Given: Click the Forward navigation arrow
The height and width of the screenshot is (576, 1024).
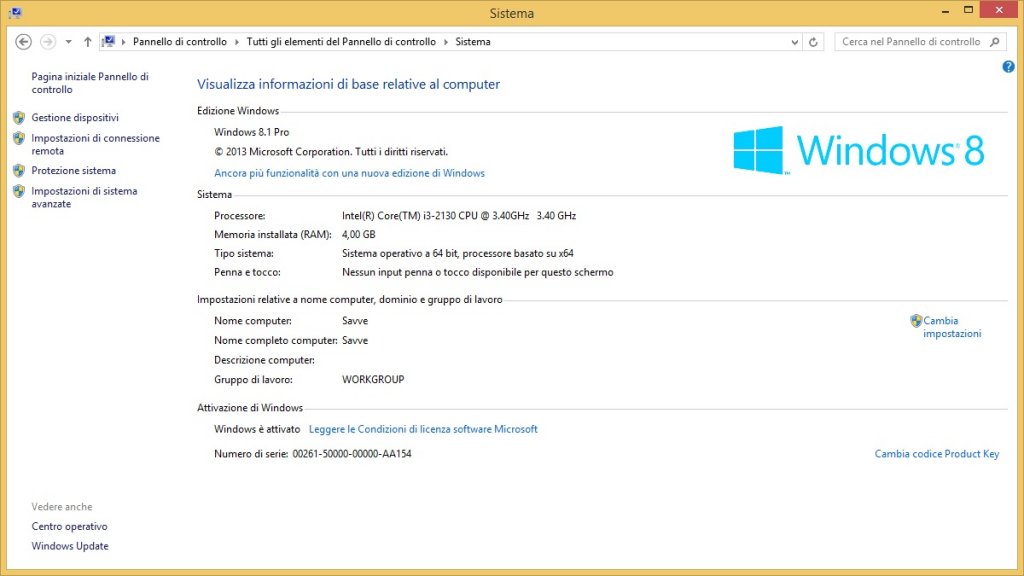Looking at the screenshot, I should pos(48,42).
